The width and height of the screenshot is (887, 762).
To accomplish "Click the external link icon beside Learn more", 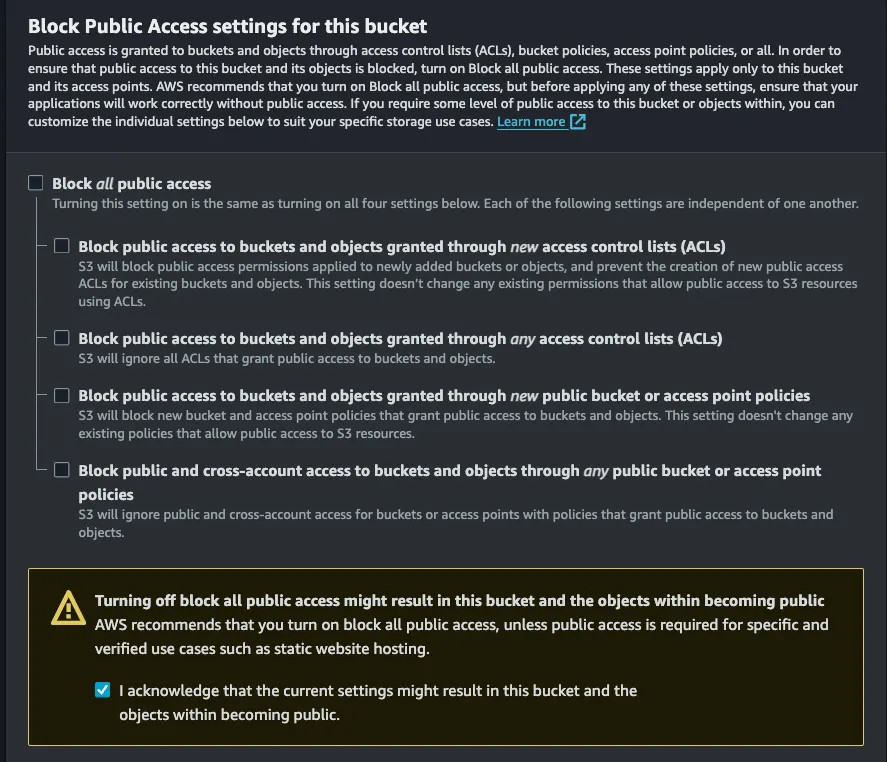I will pyautogui.click(x=578, y=121).
